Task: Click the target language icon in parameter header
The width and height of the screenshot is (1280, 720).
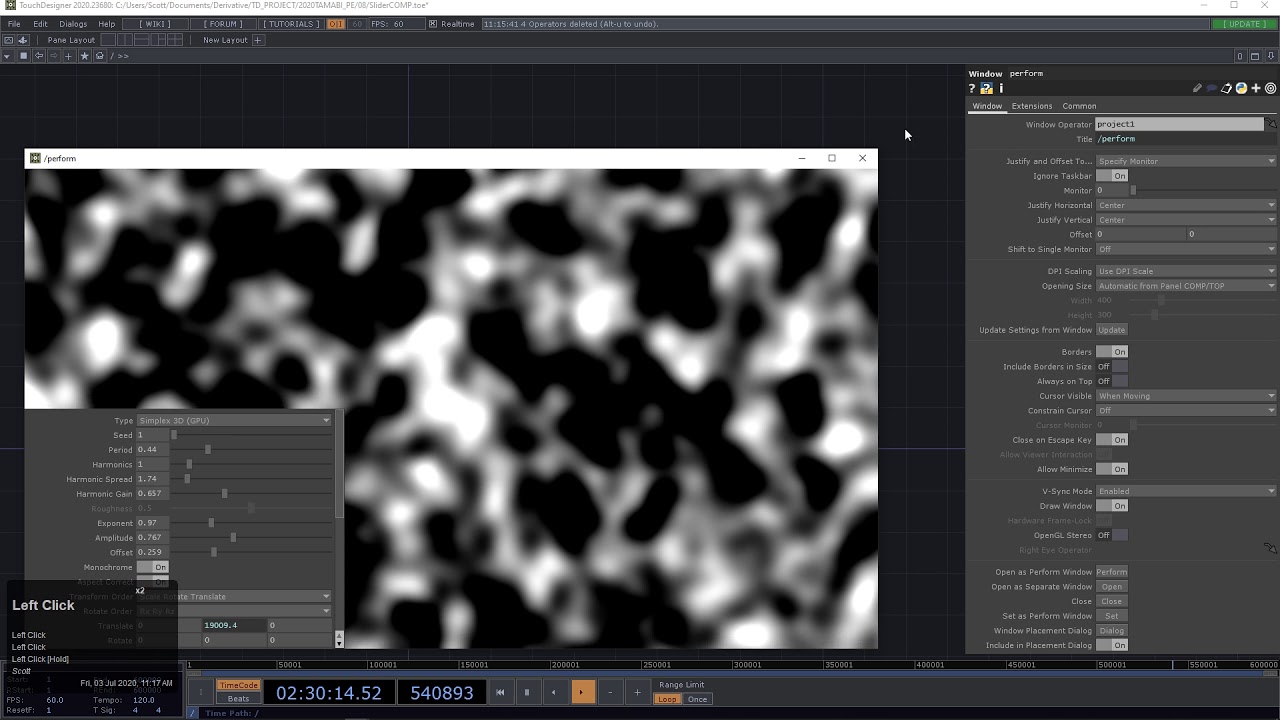Action: tap(1270, 88)
